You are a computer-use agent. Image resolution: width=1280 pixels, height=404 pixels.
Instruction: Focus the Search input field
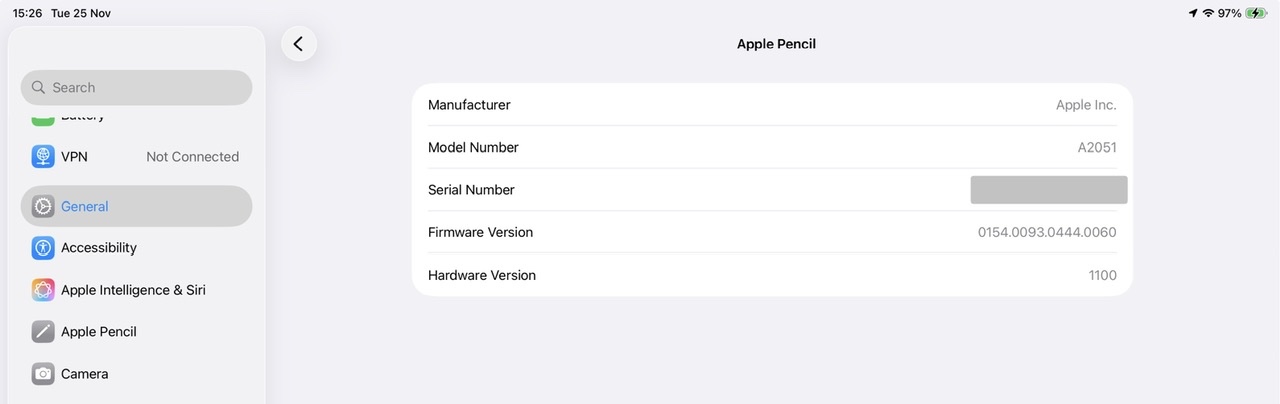pos(140,88)
